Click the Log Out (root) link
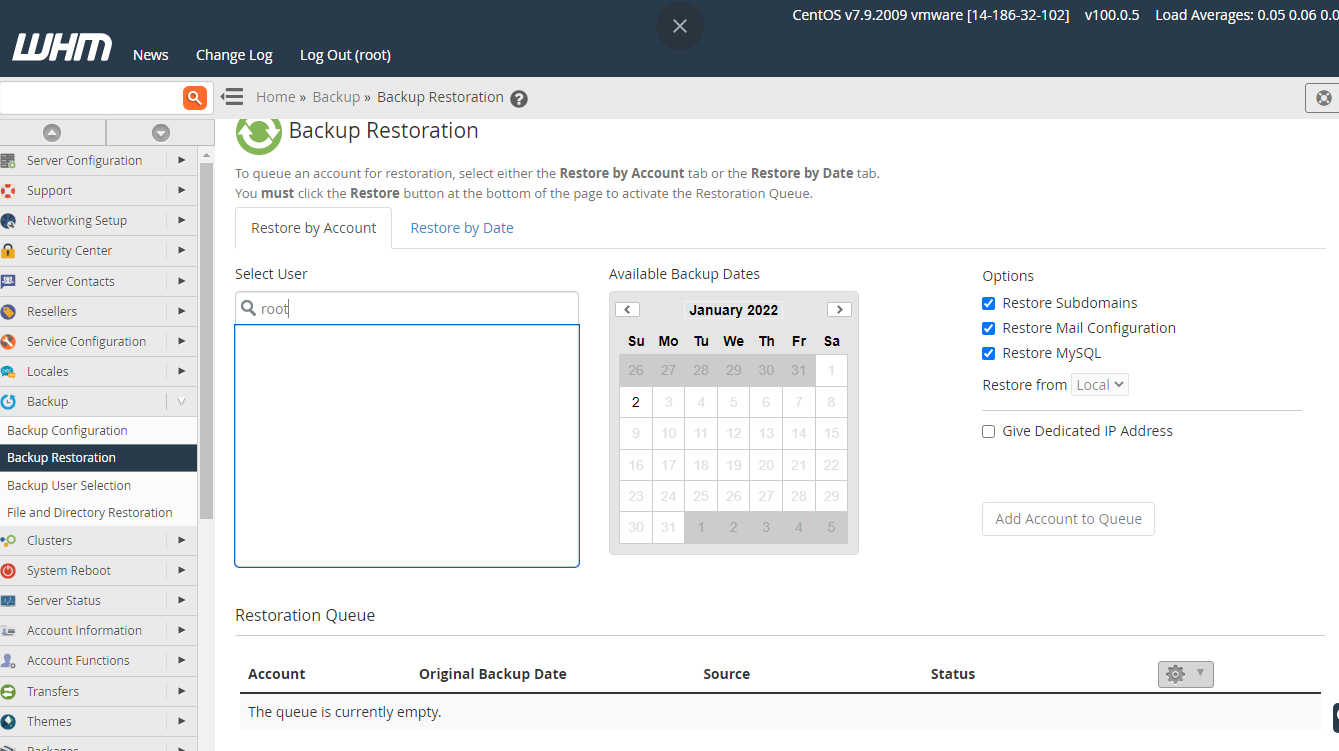This screenshot has width=1339, height=751. click(x=345, y=55)
